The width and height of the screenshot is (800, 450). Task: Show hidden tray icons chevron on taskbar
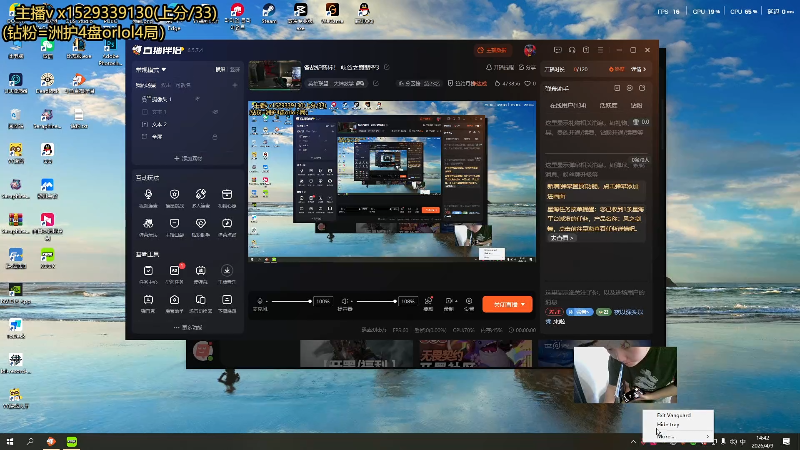pyautogui.click(x=633, y=441)
